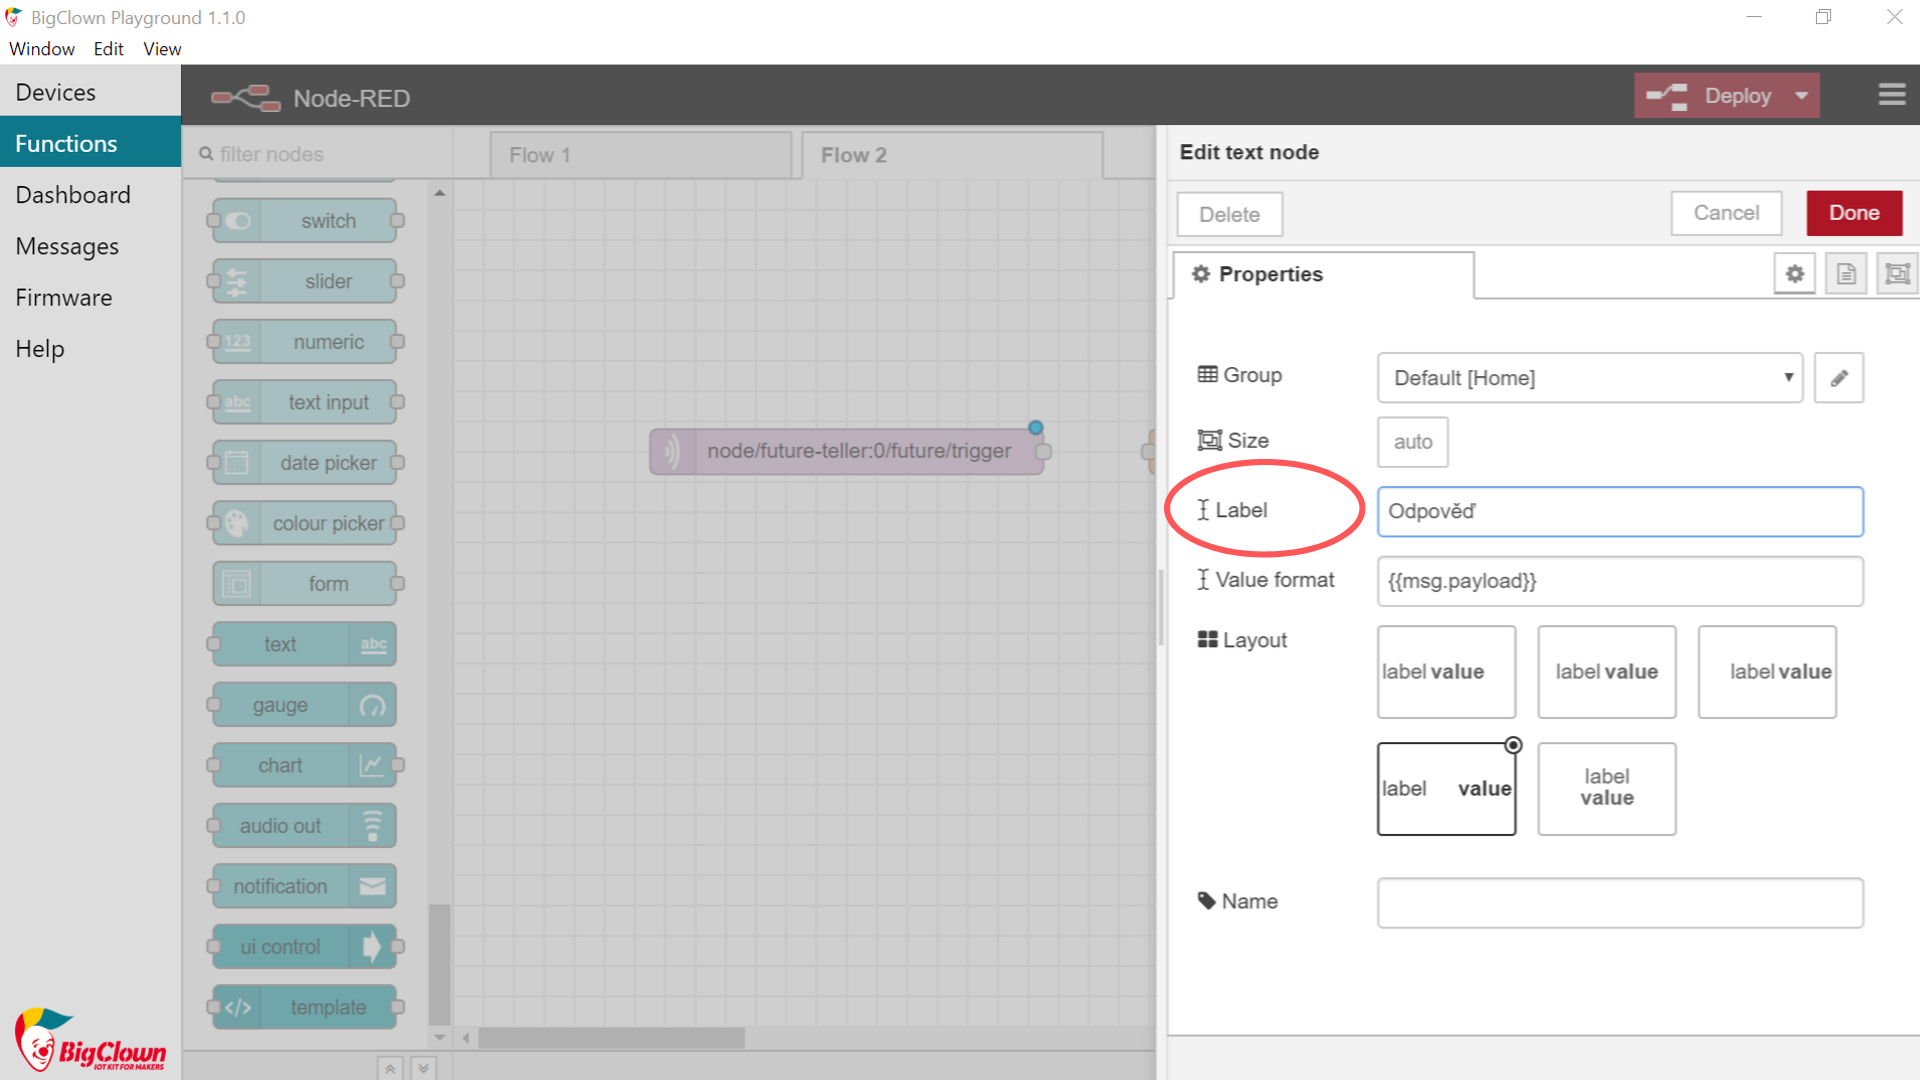Select the date picker node in palette

(305, 463)
